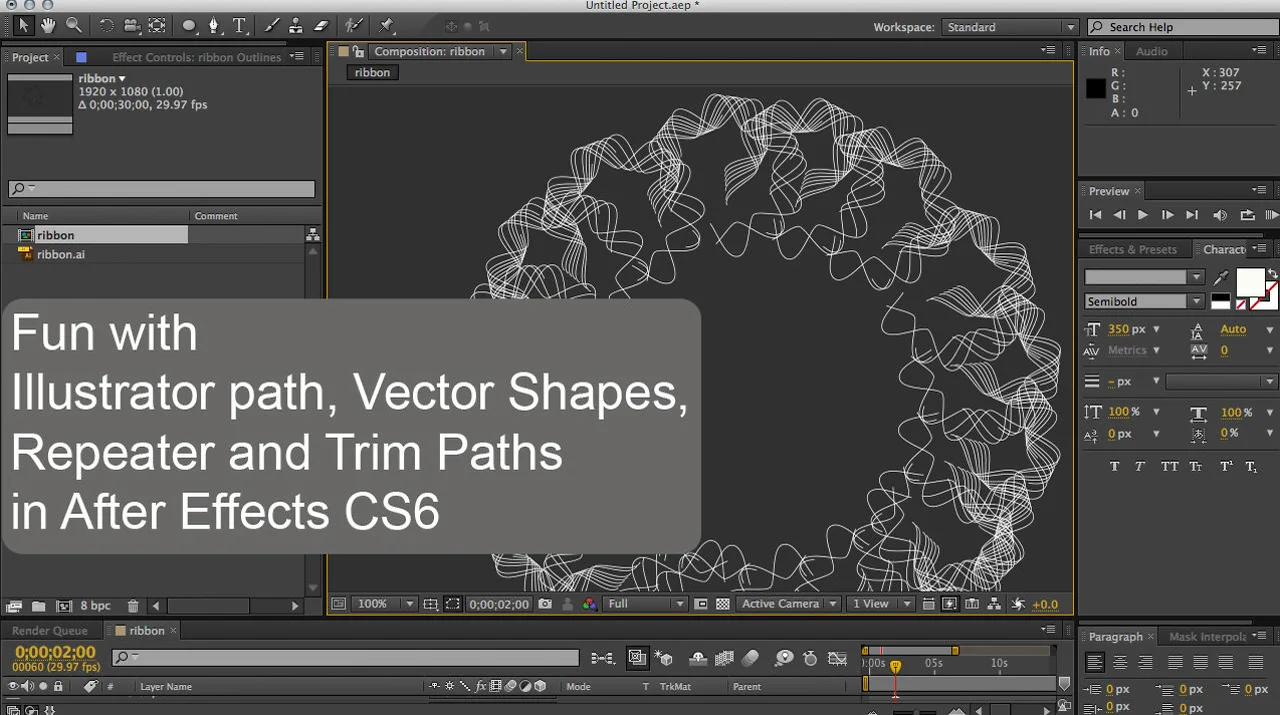Image resolution: width=1280 pixels, height=715 pixels.
Task: Take a snapshot with camera icon
Action: [x=545, y=604]
